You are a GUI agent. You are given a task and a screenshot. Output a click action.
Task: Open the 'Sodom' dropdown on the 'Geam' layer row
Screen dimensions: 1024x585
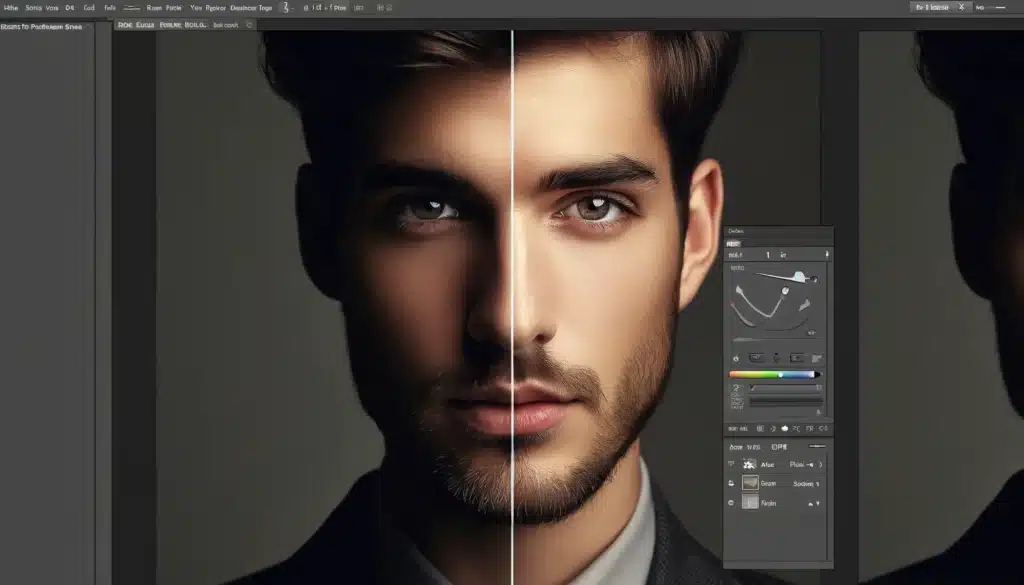(806, 484)
